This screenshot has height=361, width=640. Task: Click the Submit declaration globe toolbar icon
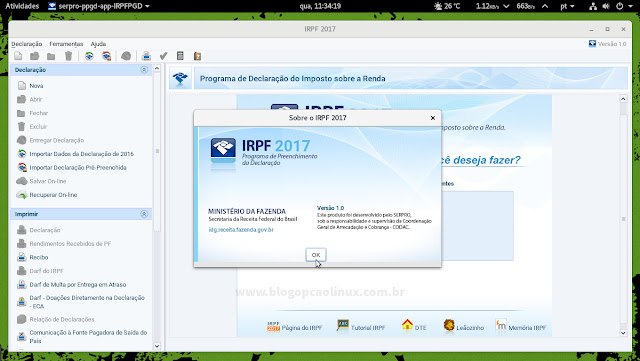(x=126, y=56)
